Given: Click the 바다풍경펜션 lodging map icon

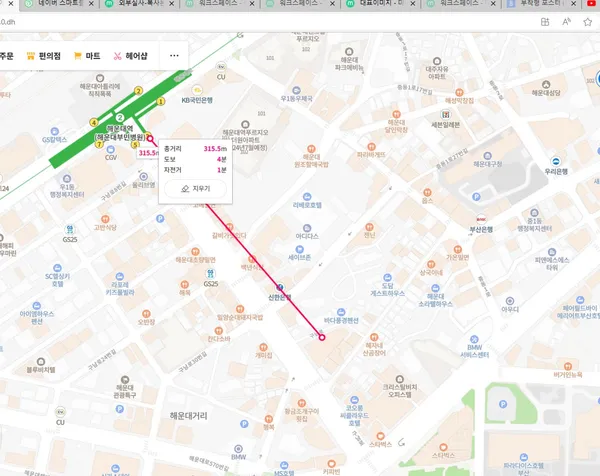Looking at the screenshot, I should click(341, 312).
